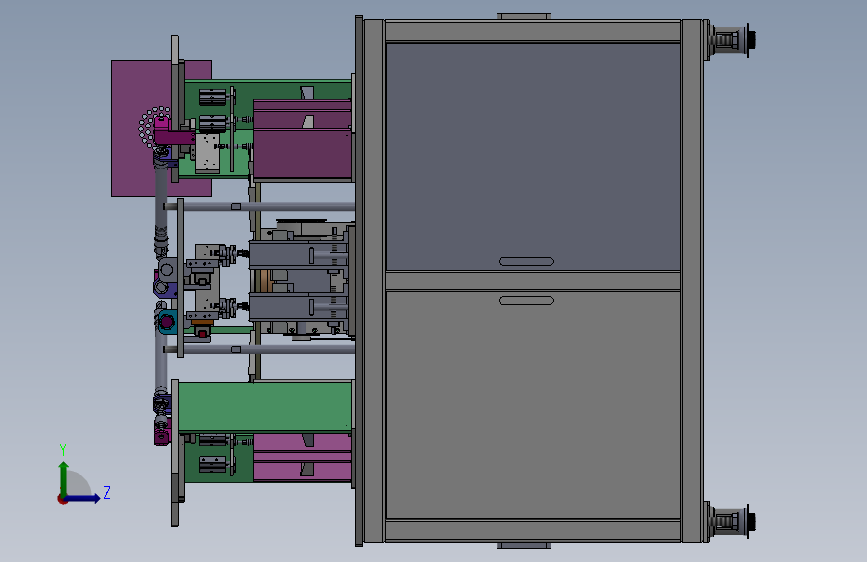Screen dimensions: 867x562
Task: Click the 'Y' axis label text
Action: coord(63,449)
